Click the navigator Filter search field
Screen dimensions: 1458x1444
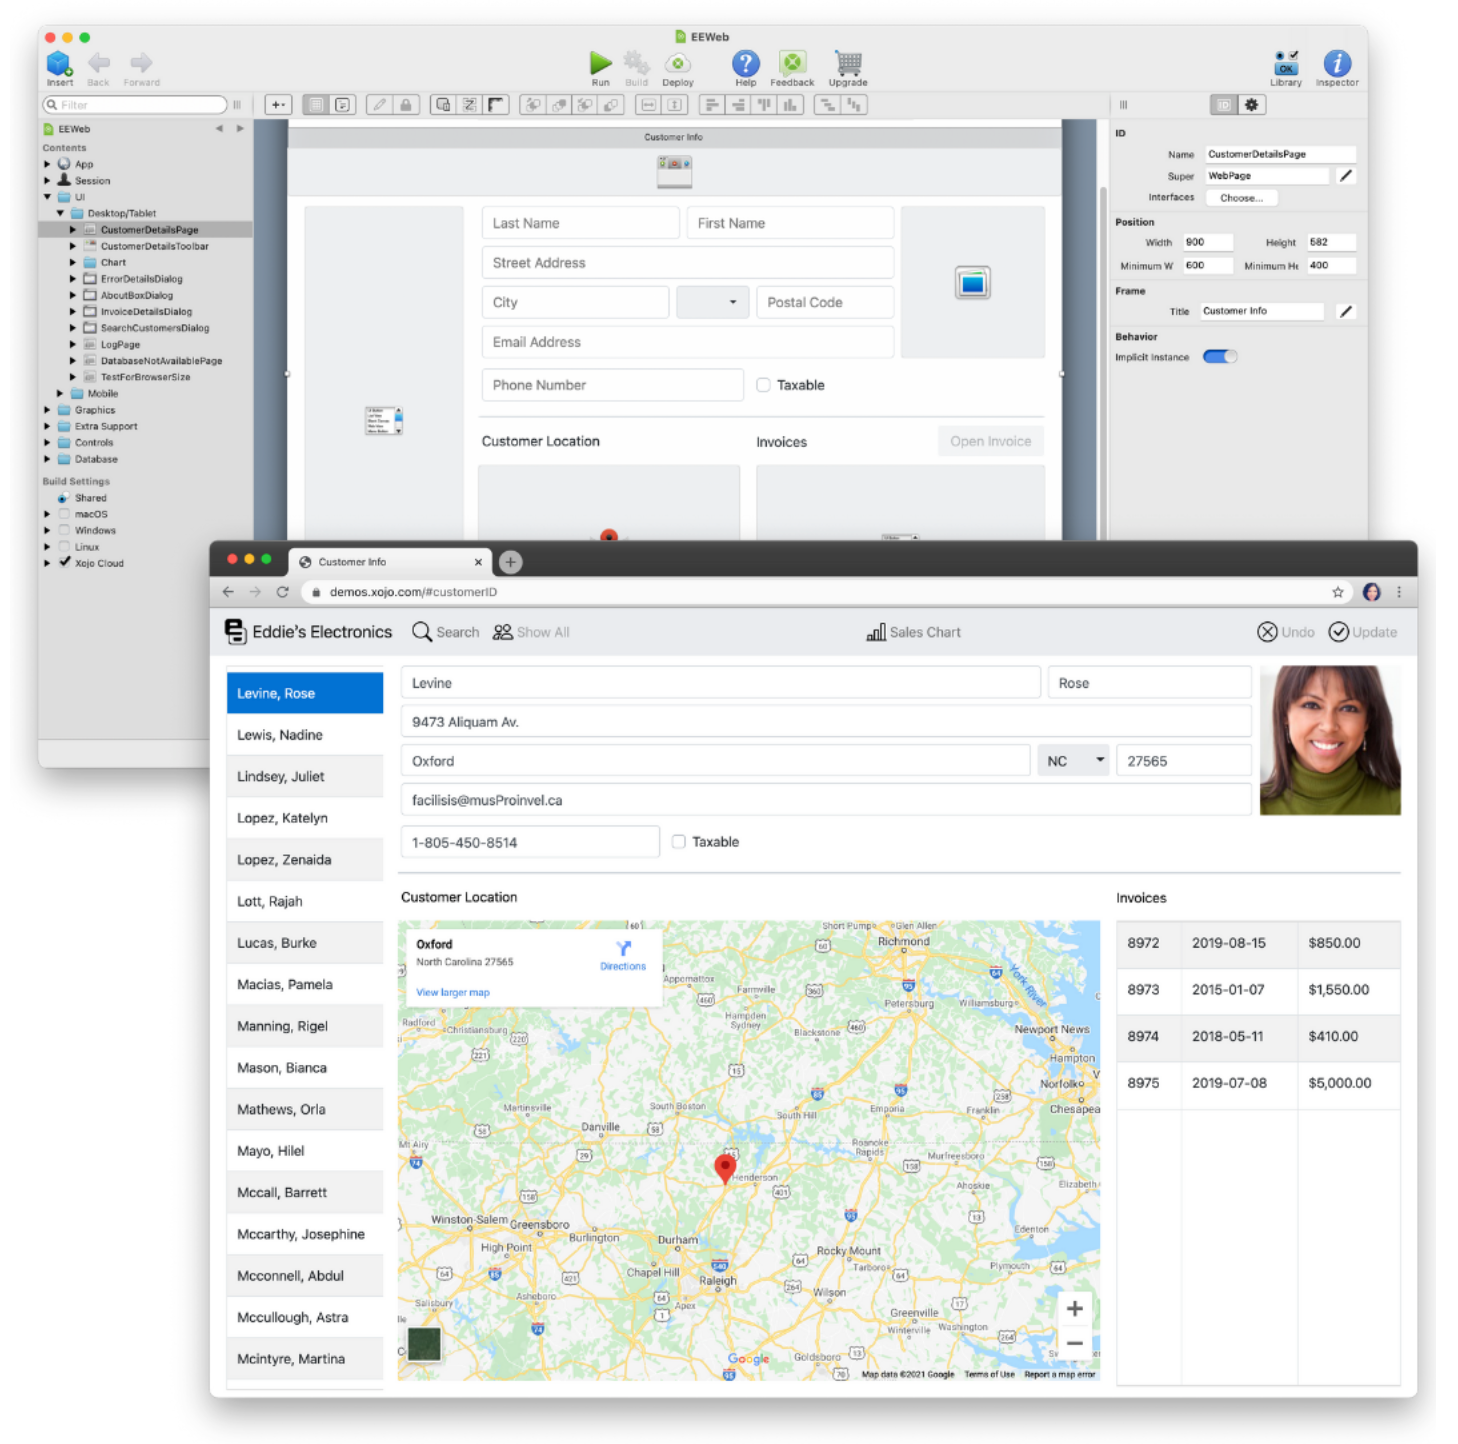pos(135,105)
